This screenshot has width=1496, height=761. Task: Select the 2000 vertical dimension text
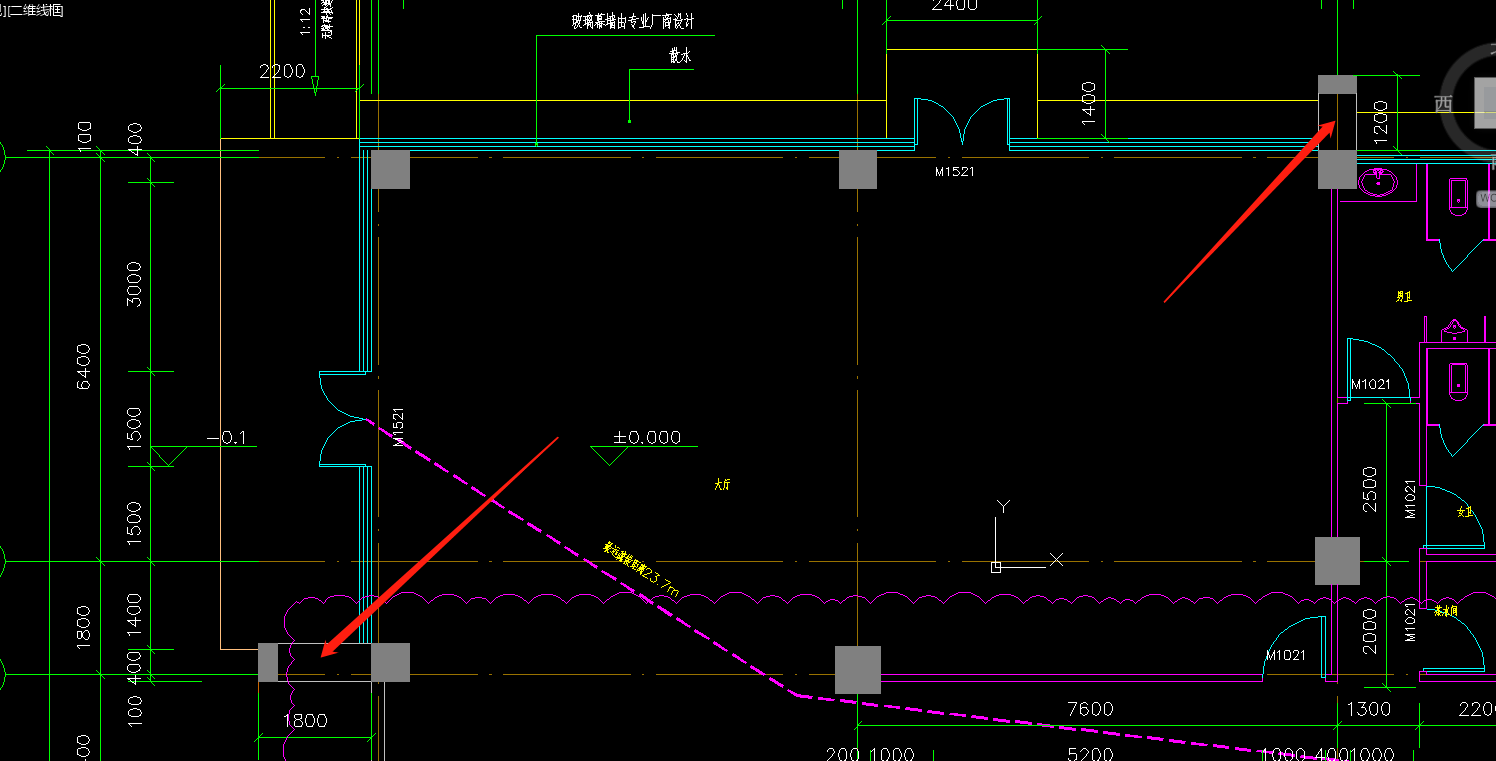(x=1370, y=630)
